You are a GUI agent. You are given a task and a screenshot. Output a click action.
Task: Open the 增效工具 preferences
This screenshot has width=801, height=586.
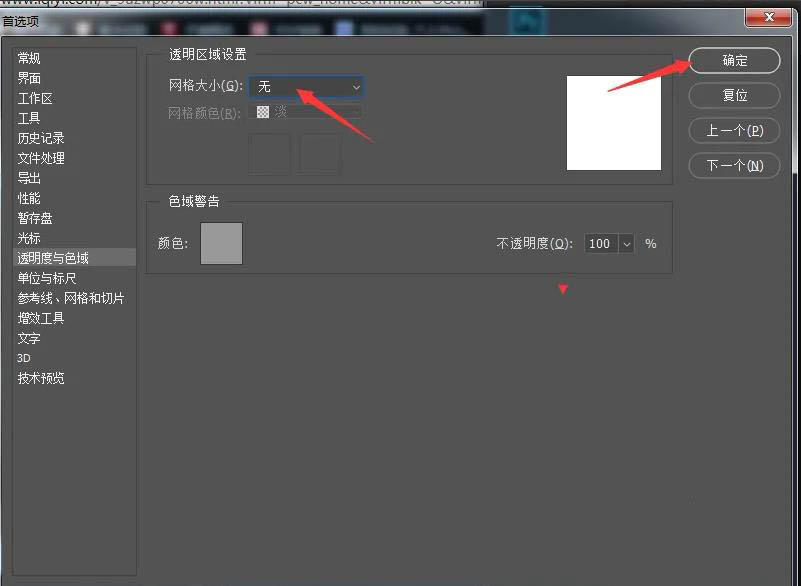[x=41, y=318]
